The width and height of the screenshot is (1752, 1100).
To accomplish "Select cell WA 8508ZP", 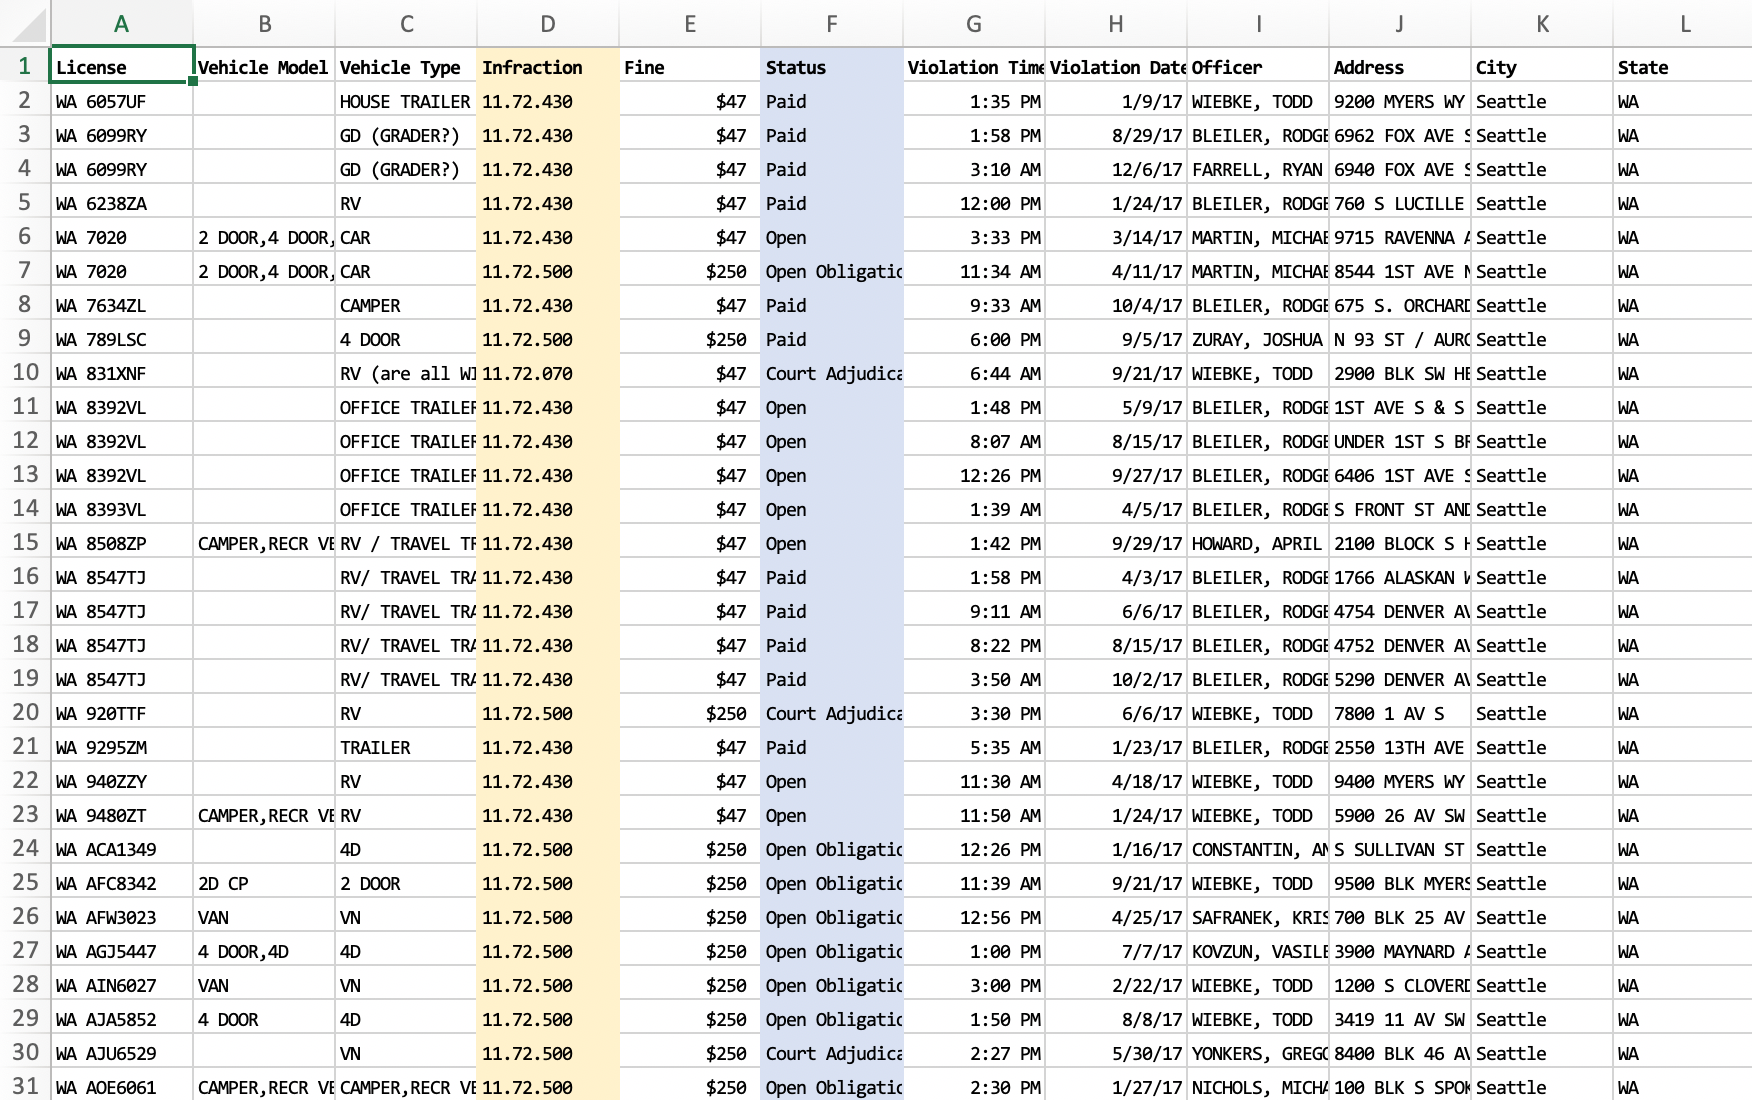I will (x=121, y=543).
